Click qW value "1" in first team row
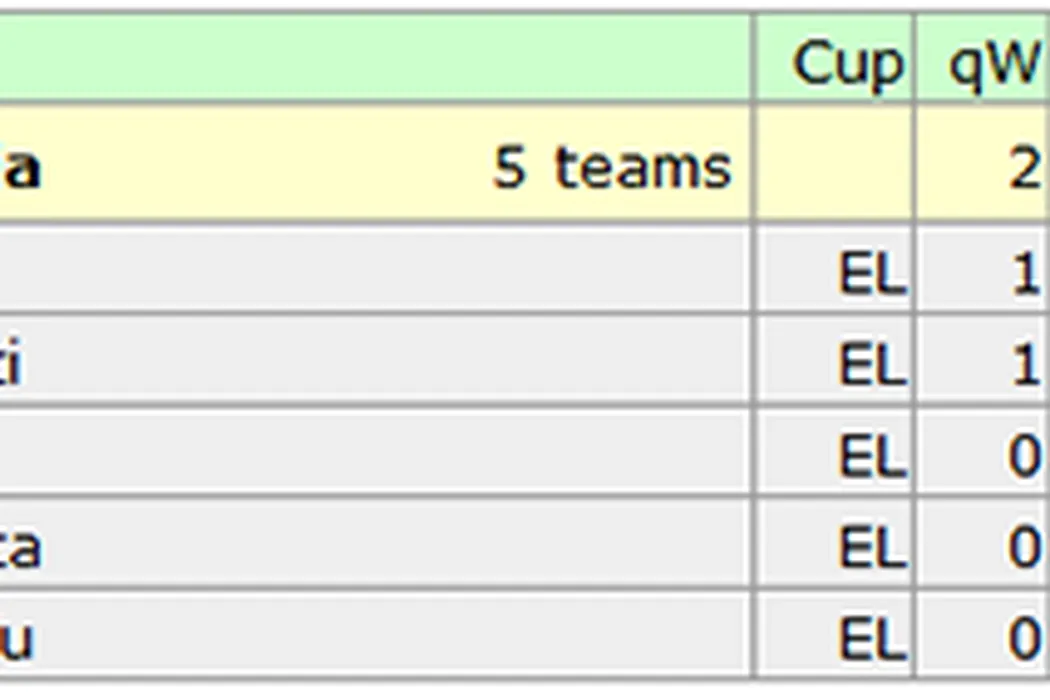 pyautogui.click(x=1025, y=274)
